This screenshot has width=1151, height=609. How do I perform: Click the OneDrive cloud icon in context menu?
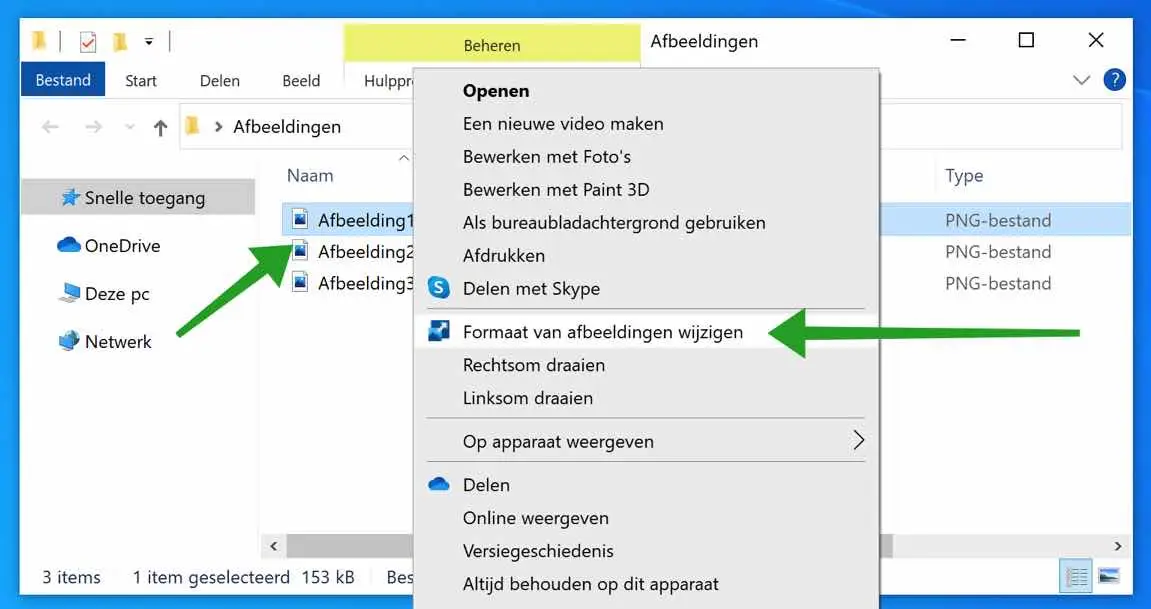tap(439, 484)
